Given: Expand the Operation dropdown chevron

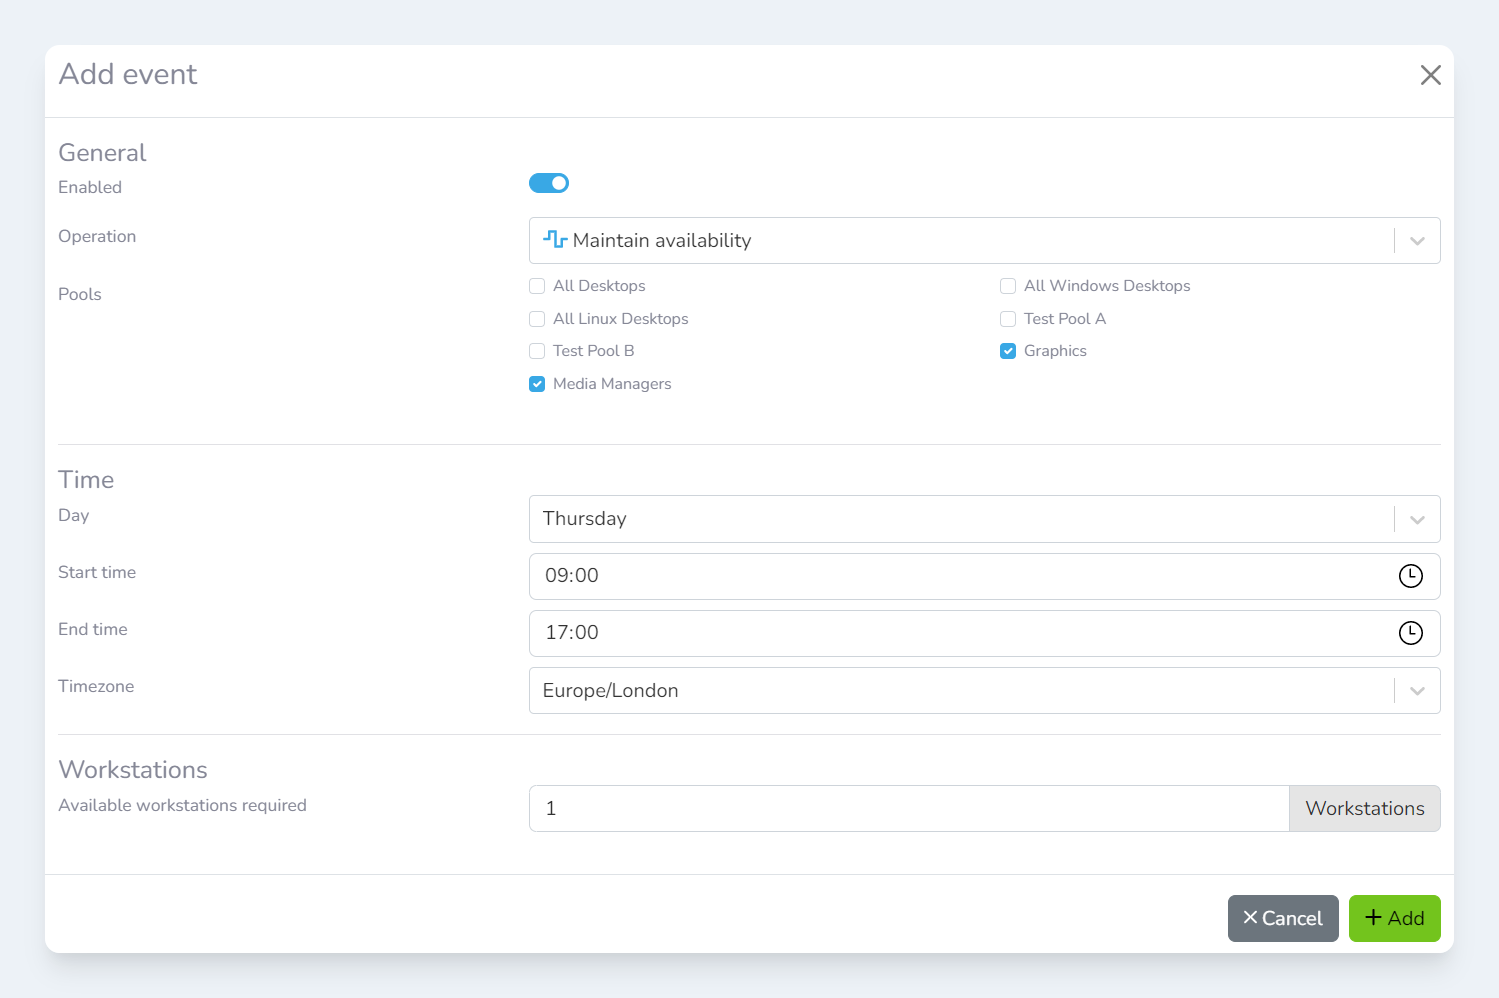Looking at the screenshot, I should coord(1417,241).
